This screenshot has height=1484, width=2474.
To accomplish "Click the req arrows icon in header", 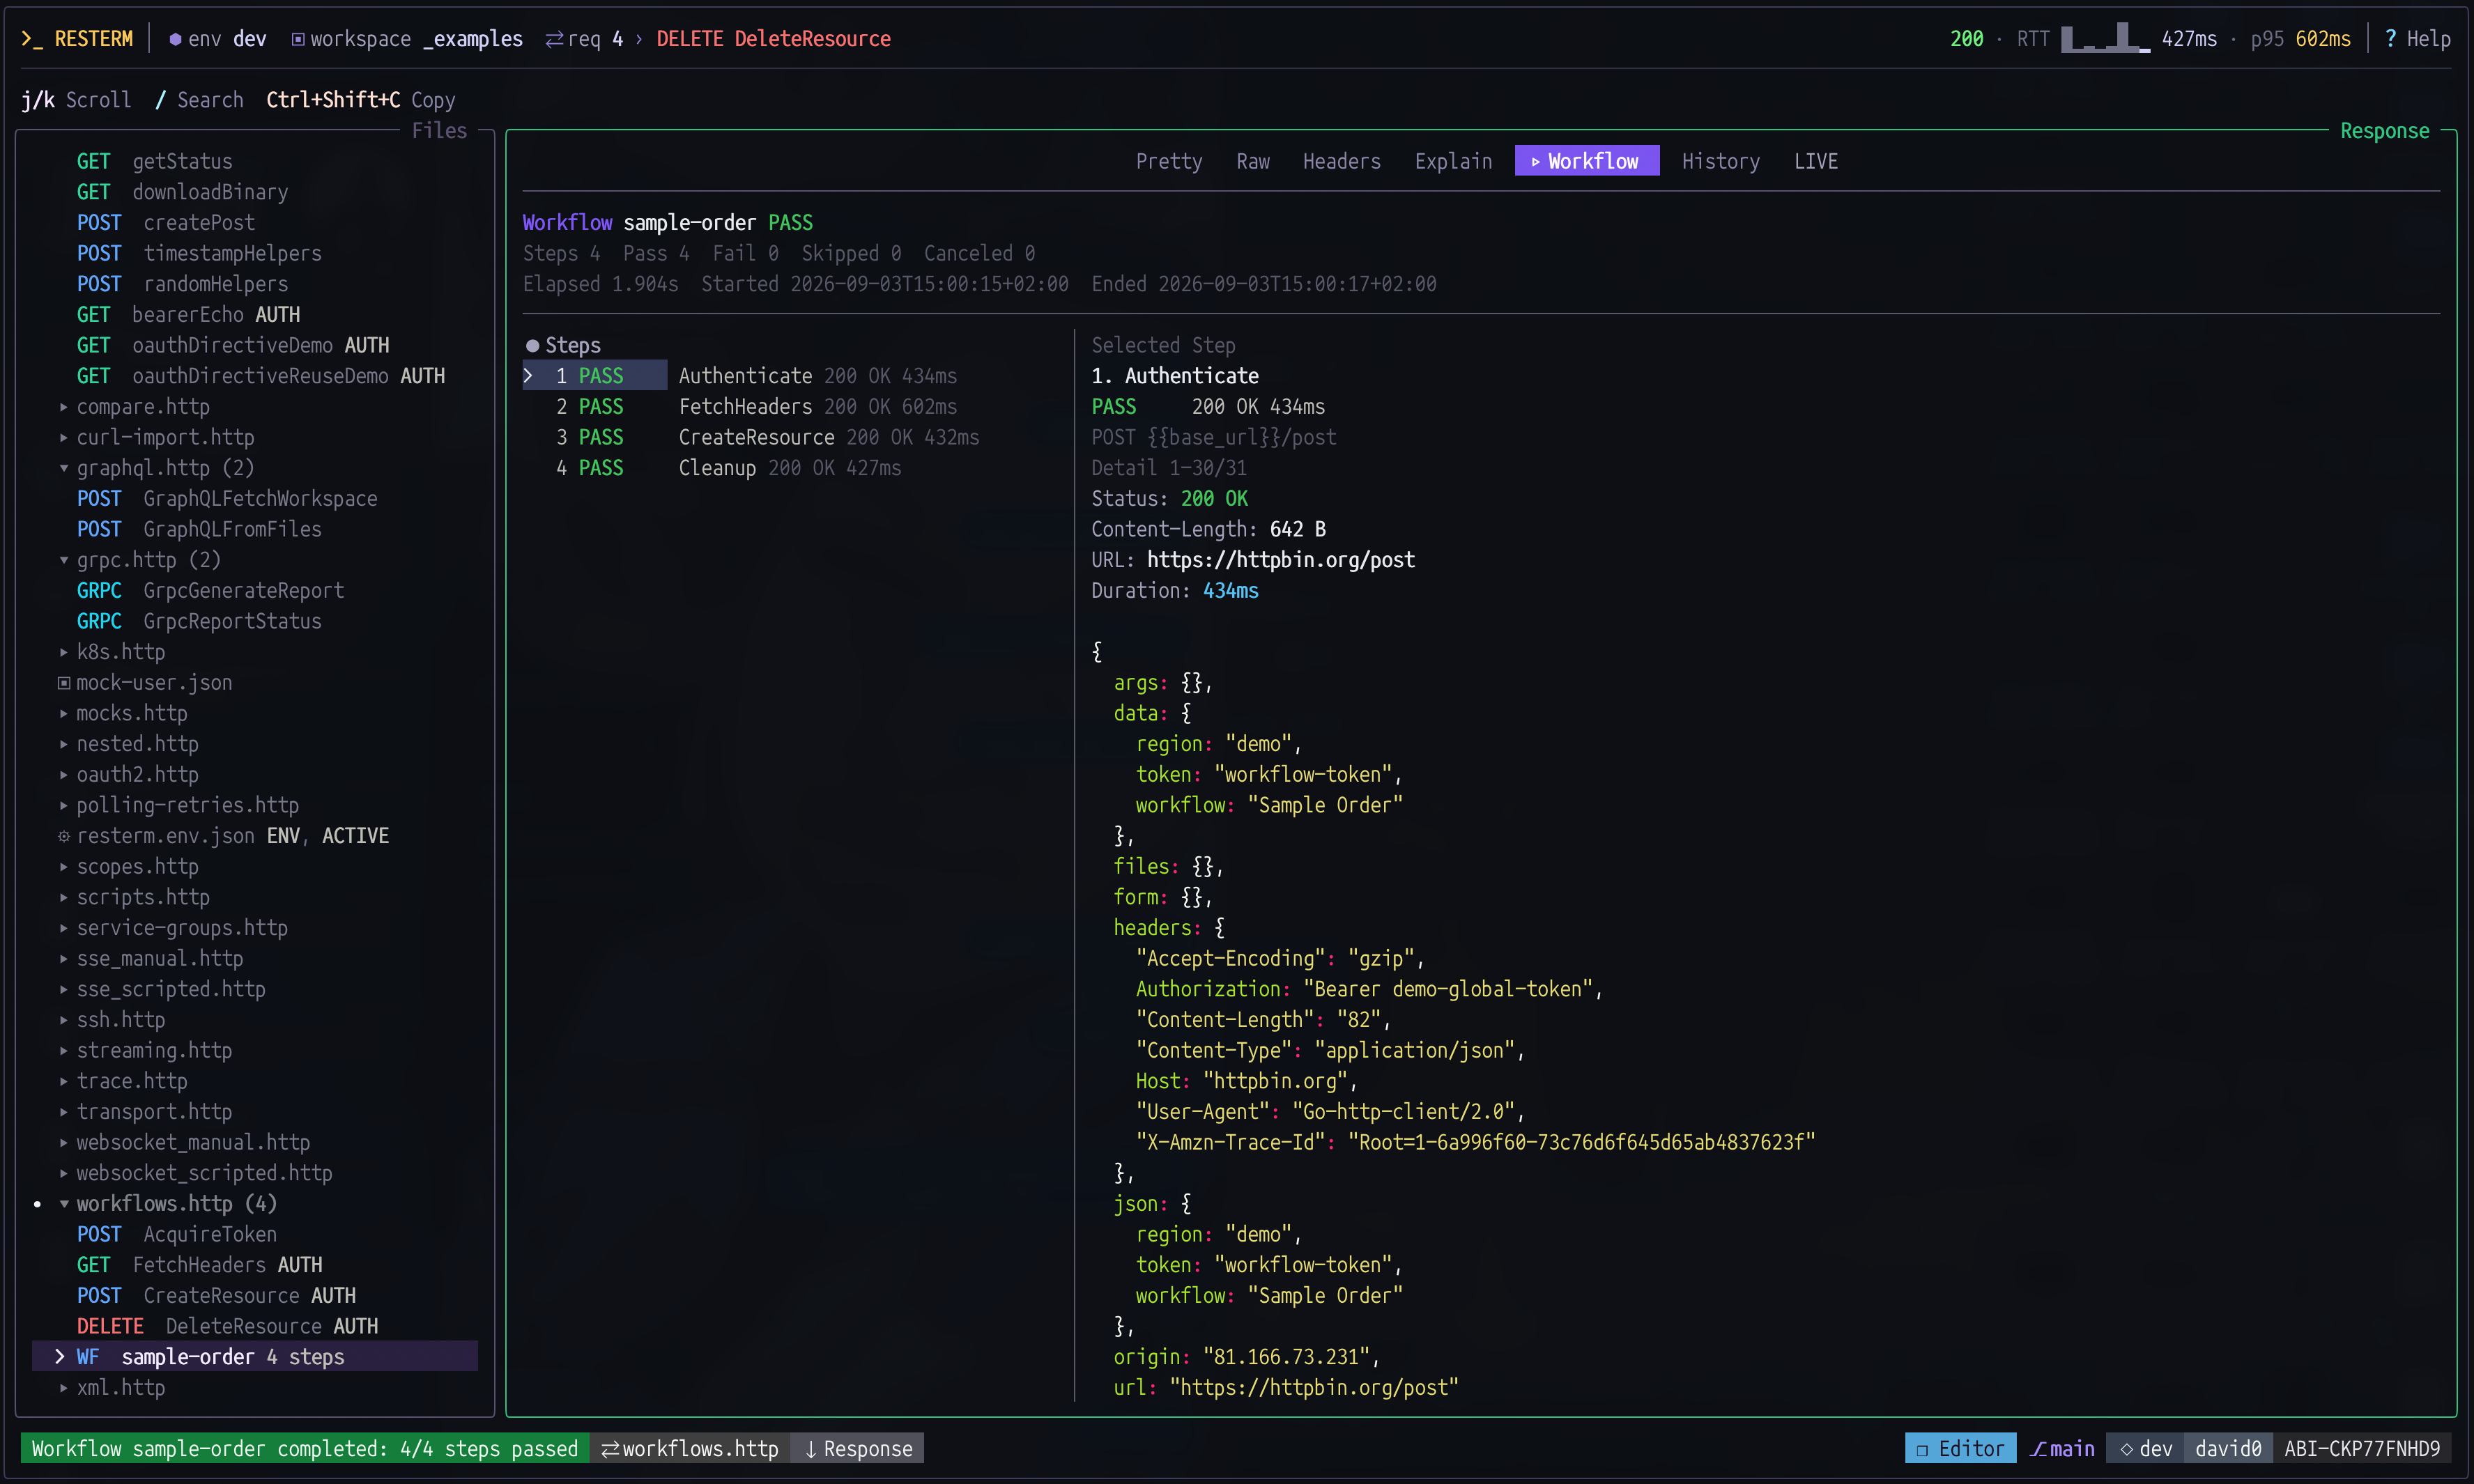I will tap(554, 39).
